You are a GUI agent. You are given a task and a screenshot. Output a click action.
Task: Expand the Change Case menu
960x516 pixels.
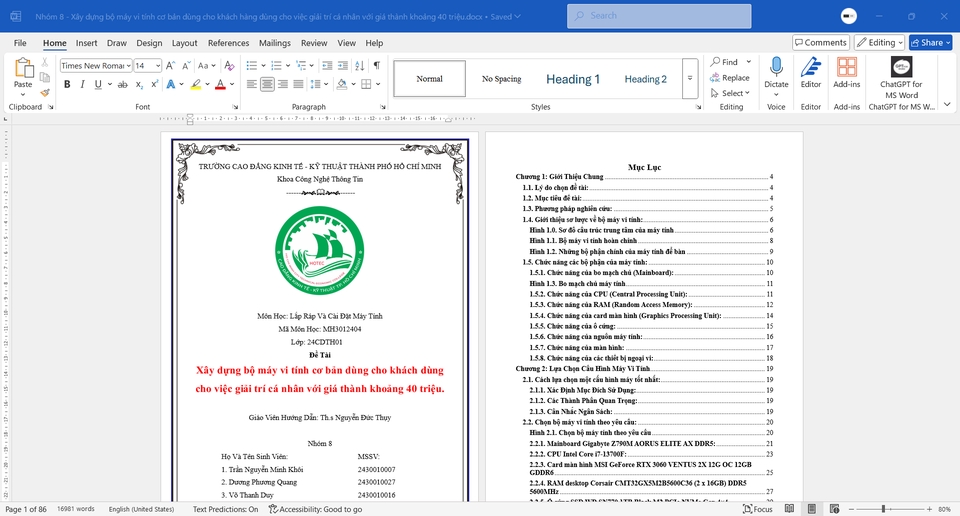(x=206, y=65)
